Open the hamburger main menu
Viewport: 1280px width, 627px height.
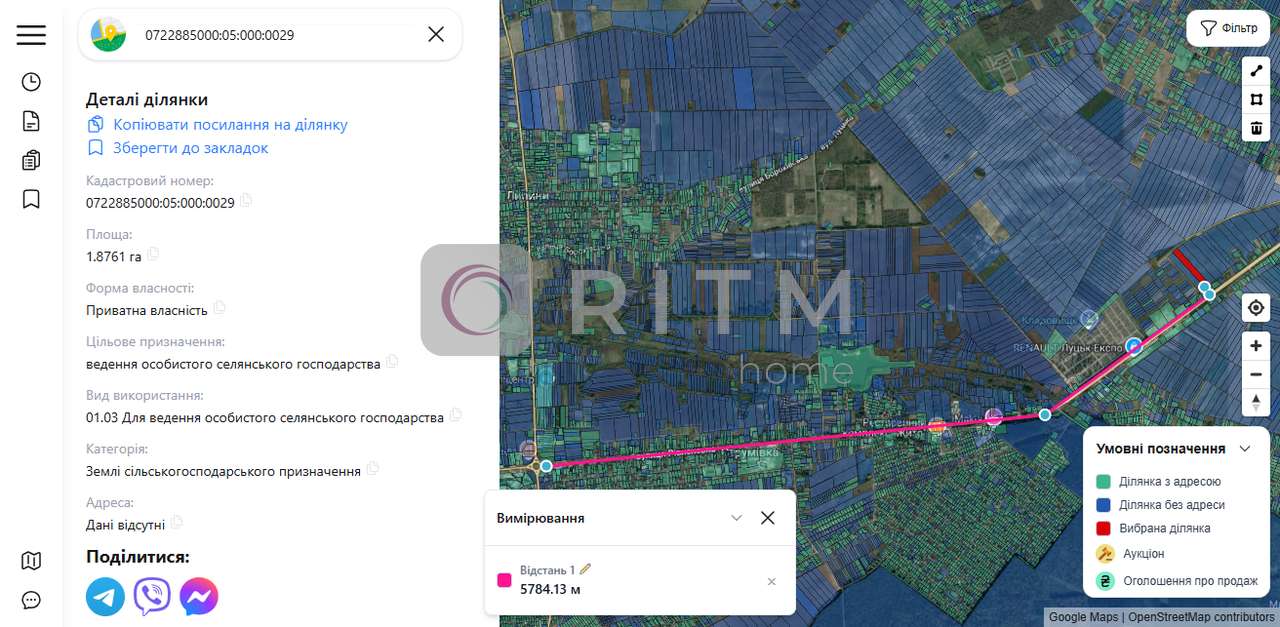click(31, 35)
